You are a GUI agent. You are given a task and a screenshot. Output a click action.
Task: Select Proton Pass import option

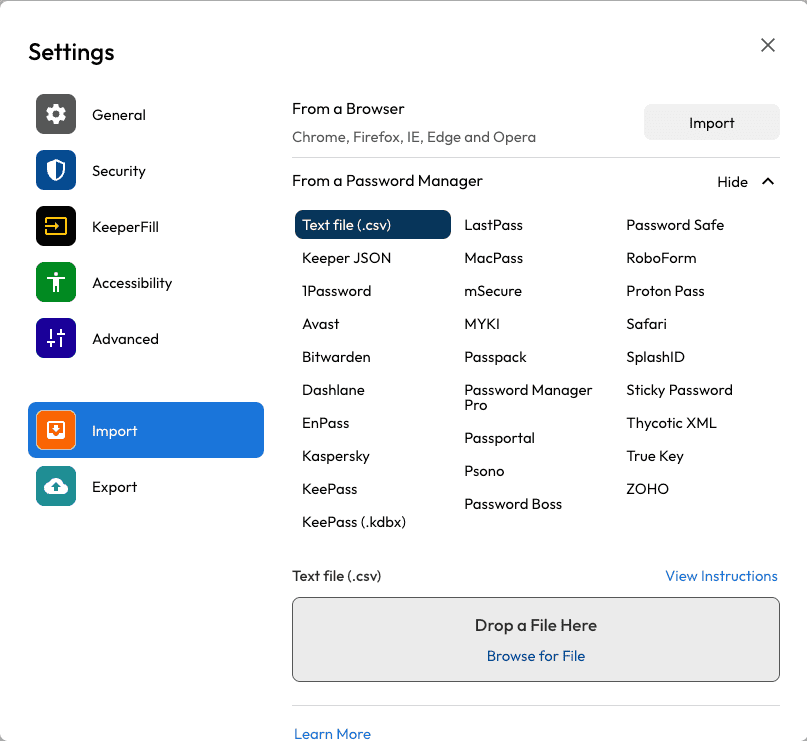665,290
